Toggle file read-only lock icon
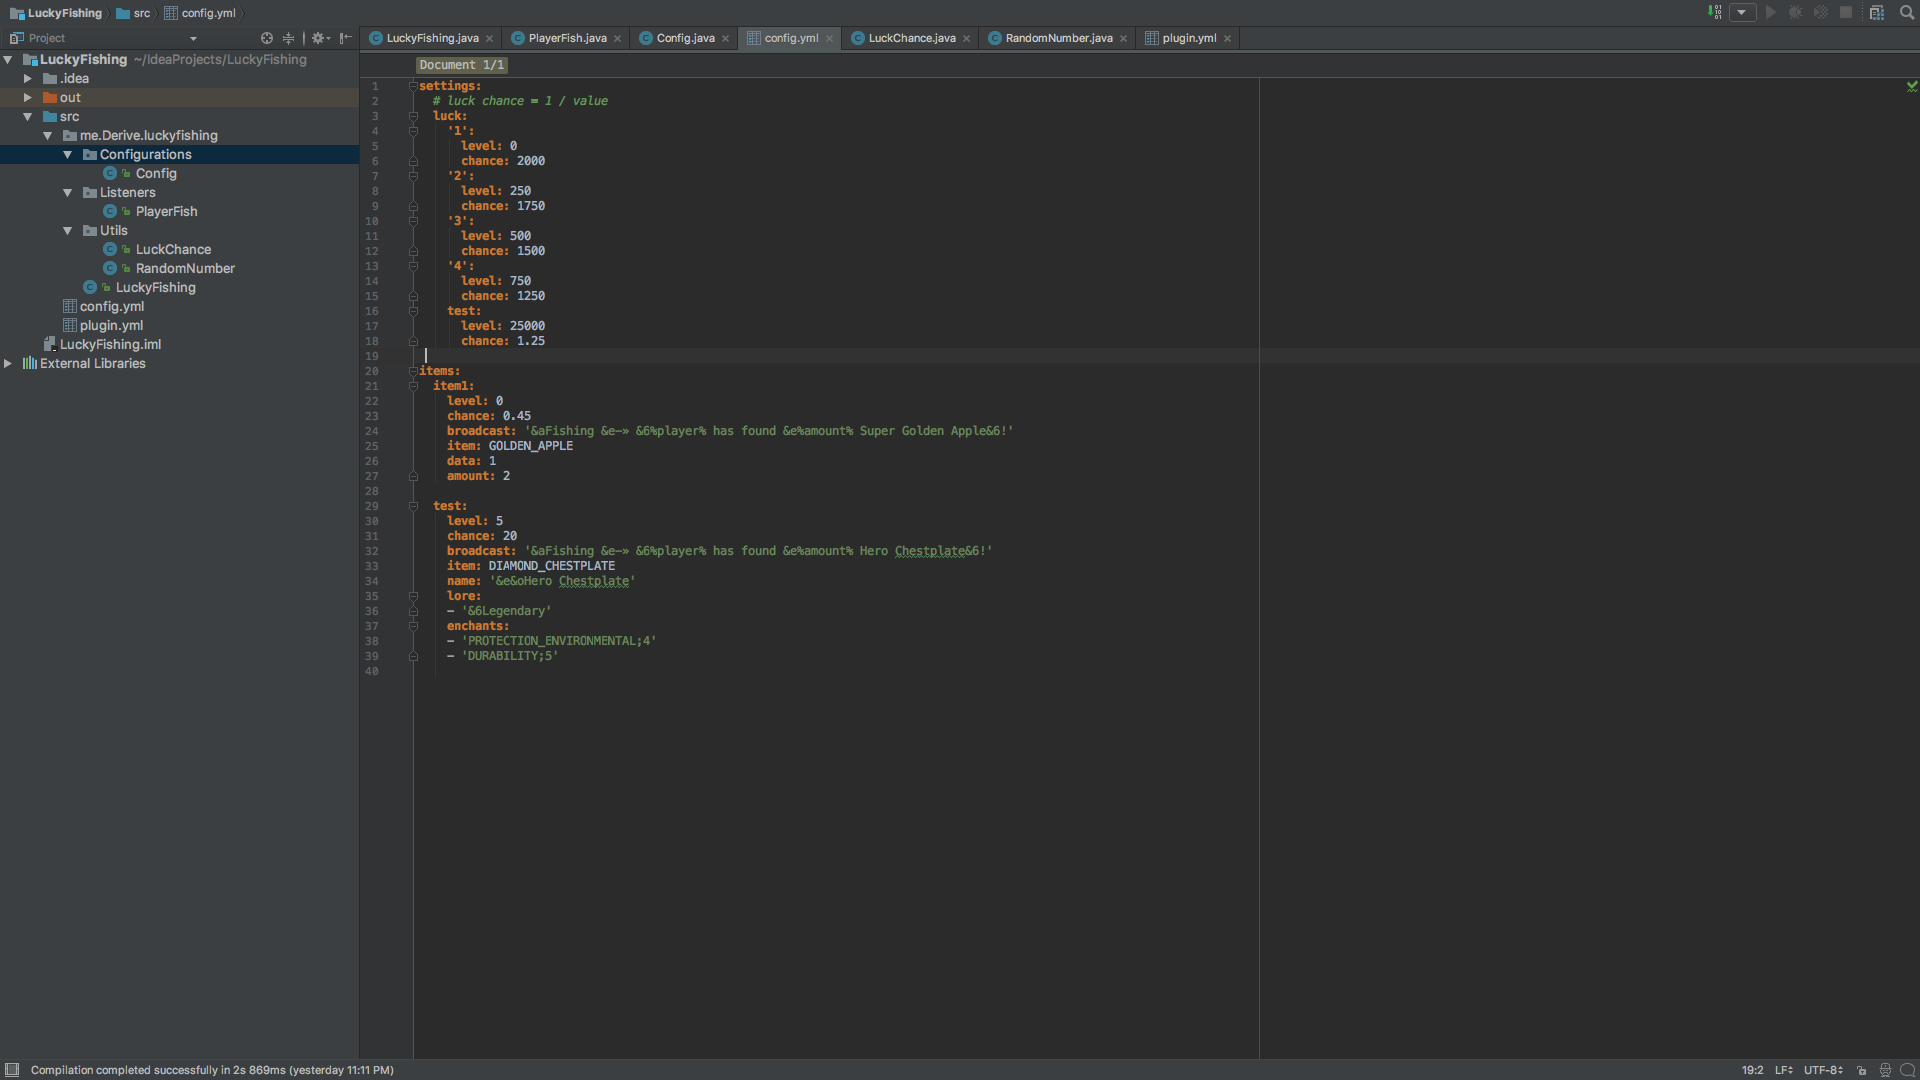 click(1861, 1070)
